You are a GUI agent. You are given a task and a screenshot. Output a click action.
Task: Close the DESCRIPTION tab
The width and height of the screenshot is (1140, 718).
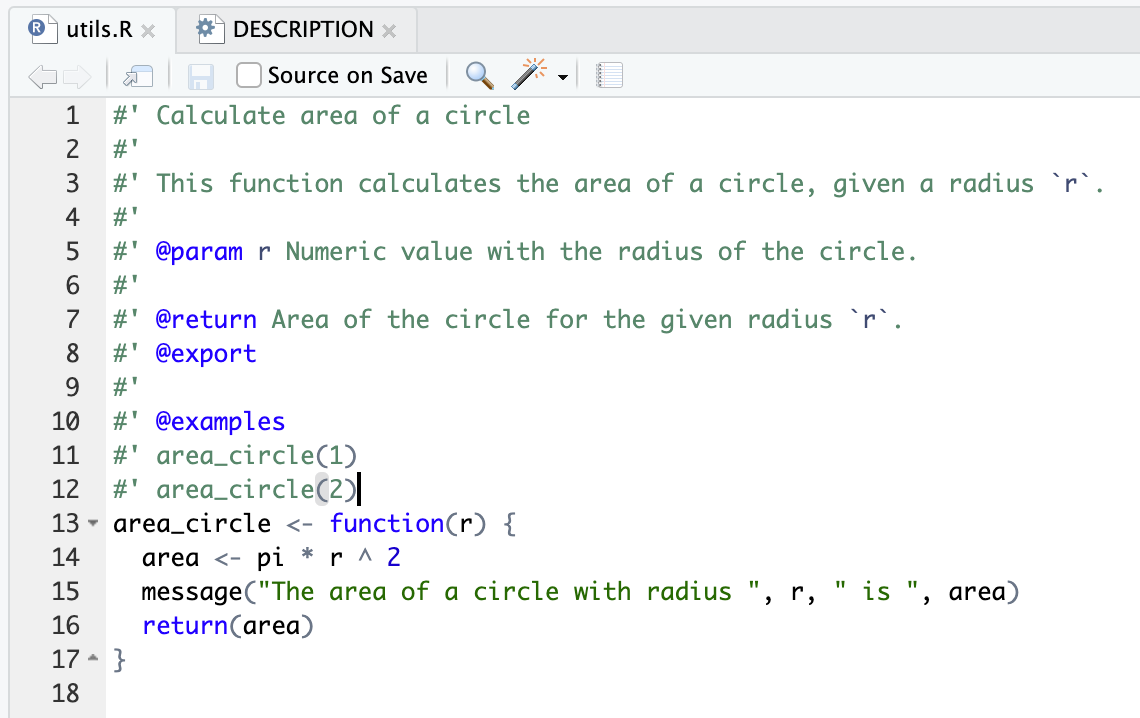click(x=389, y=31)
